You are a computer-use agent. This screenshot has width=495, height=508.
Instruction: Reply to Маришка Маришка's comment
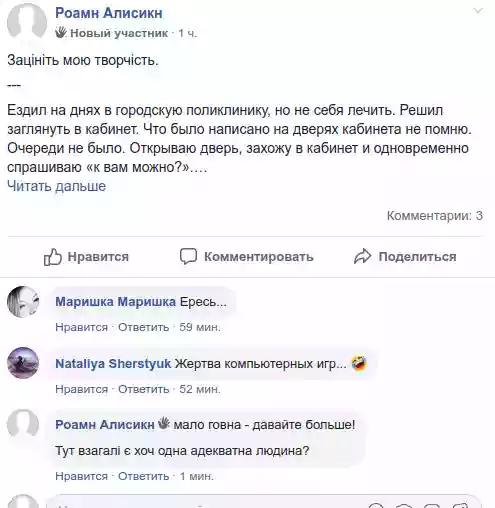click(x=143, y=327)
